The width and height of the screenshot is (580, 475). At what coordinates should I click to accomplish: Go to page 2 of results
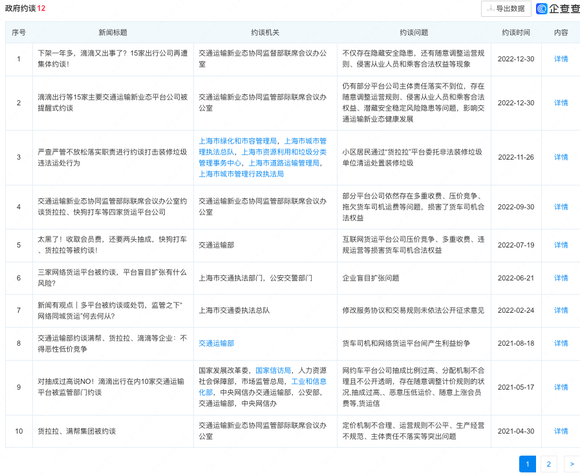pos(549,464)
